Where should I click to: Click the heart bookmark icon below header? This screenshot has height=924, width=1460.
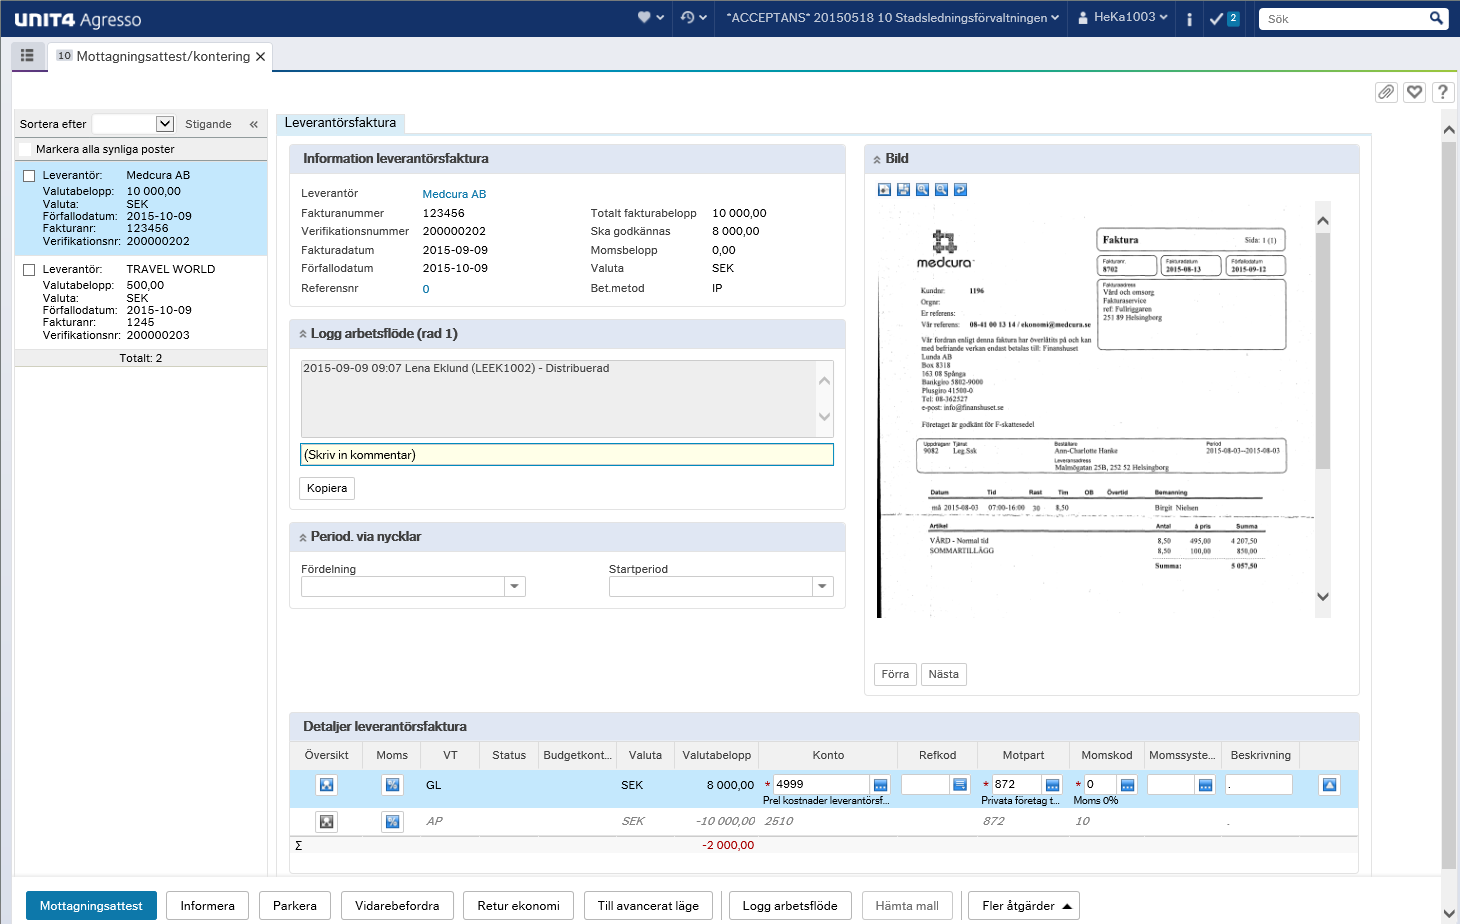pos(1414,92)
